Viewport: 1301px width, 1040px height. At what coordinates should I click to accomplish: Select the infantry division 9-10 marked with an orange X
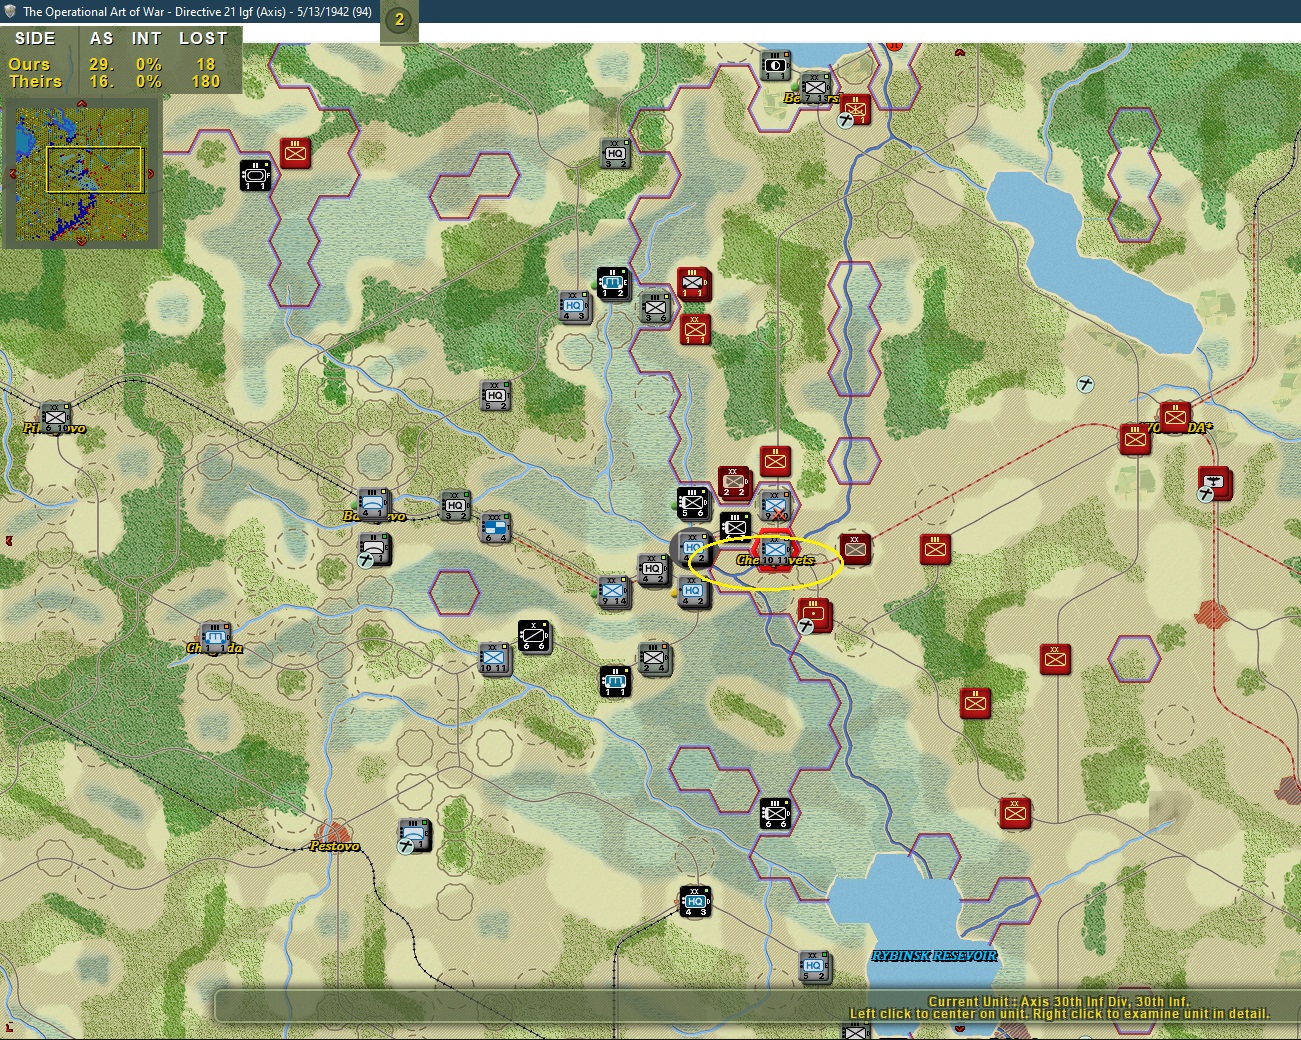coord(776,506)
